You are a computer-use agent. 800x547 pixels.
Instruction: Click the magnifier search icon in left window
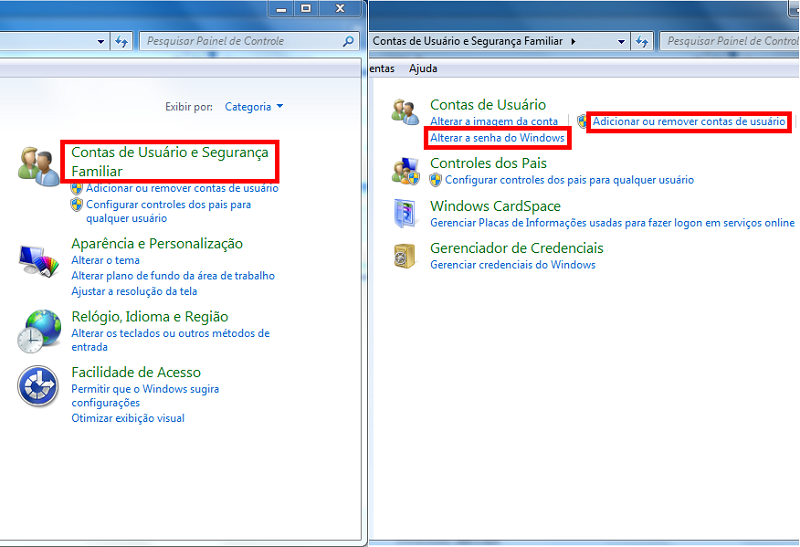[x=348, y=41]
